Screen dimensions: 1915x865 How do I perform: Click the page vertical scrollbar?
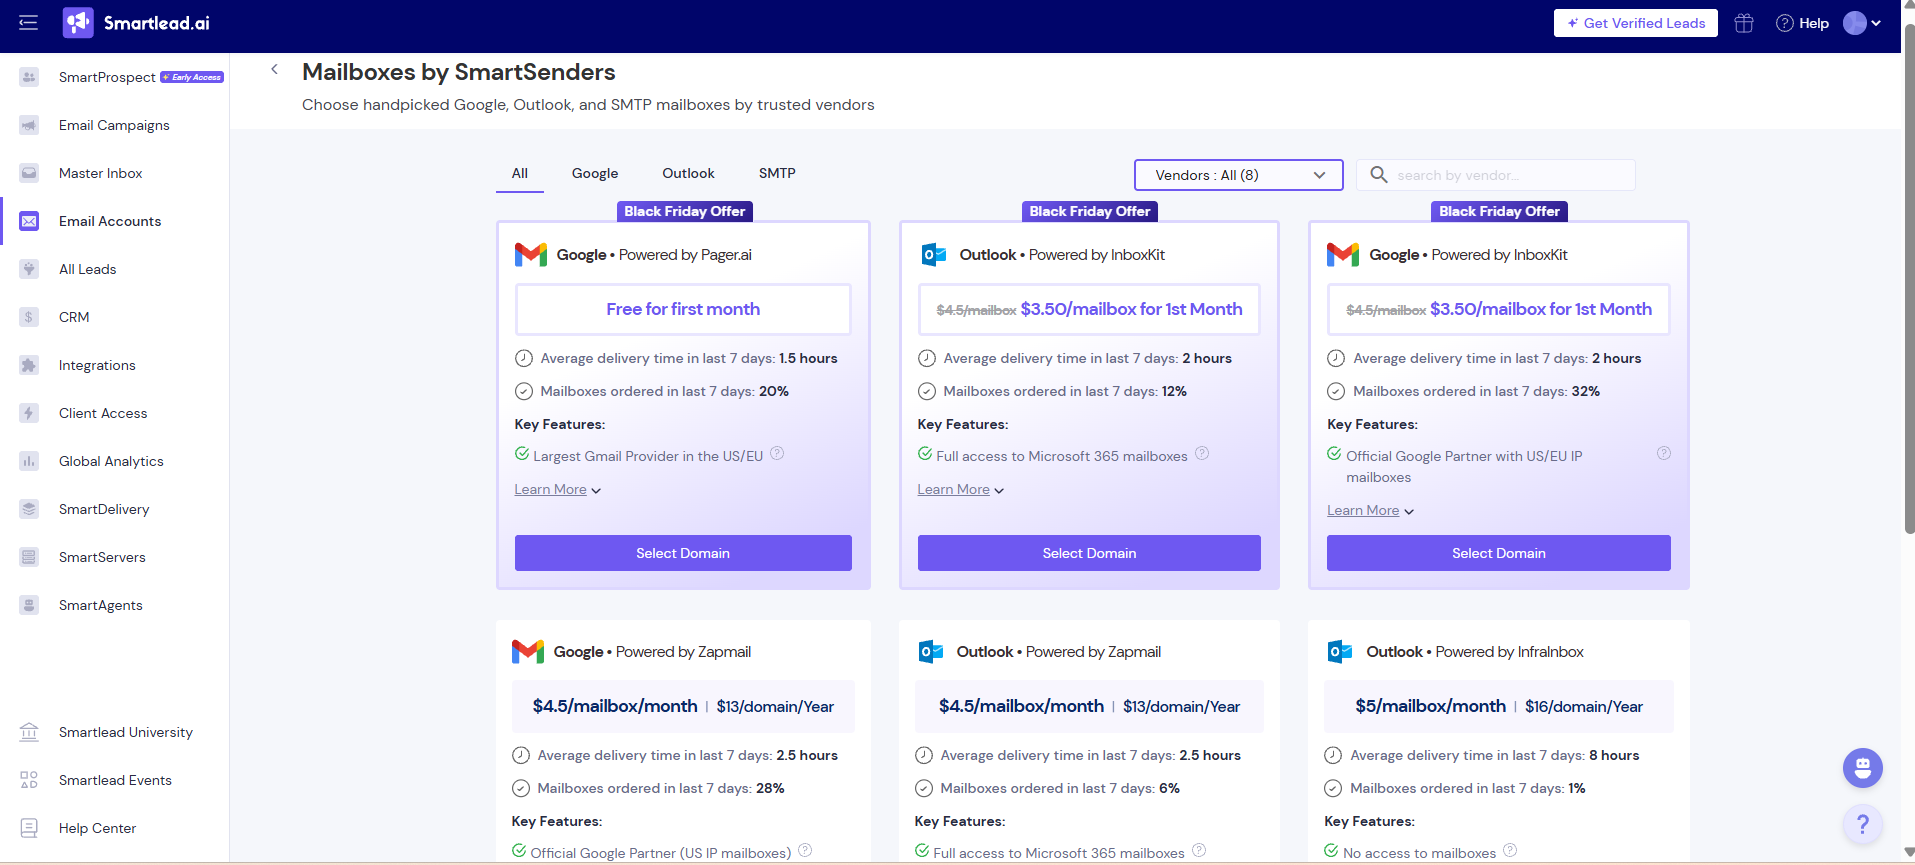tap(1909, 280)
